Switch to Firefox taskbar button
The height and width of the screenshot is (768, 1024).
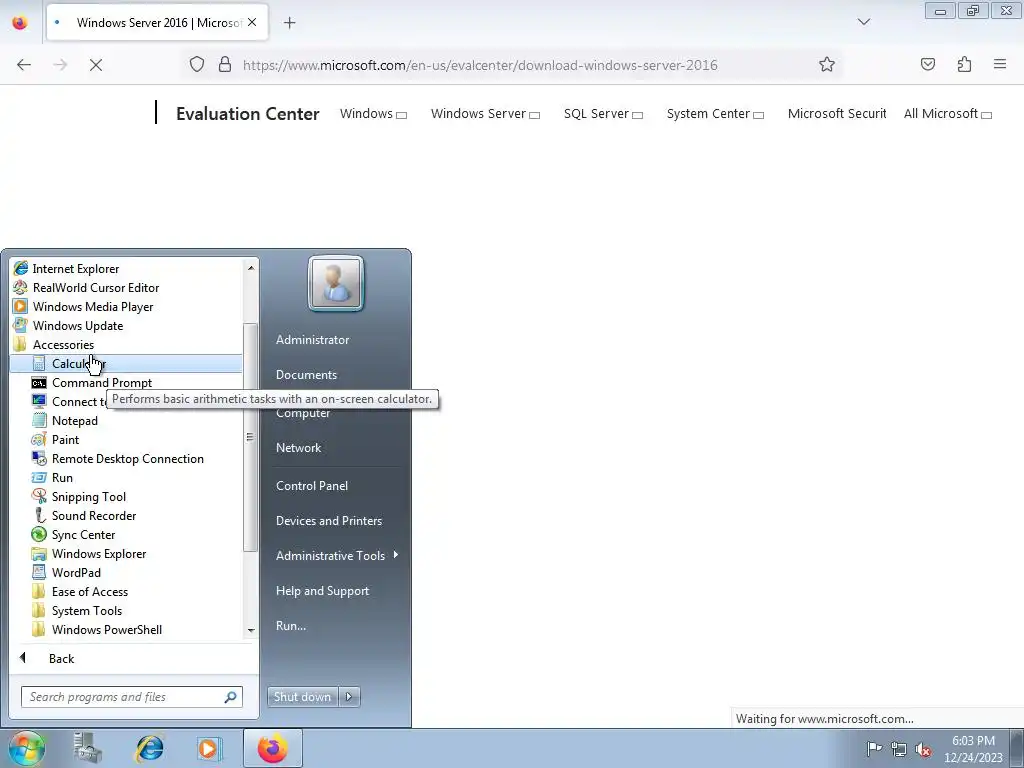(272, 748)
